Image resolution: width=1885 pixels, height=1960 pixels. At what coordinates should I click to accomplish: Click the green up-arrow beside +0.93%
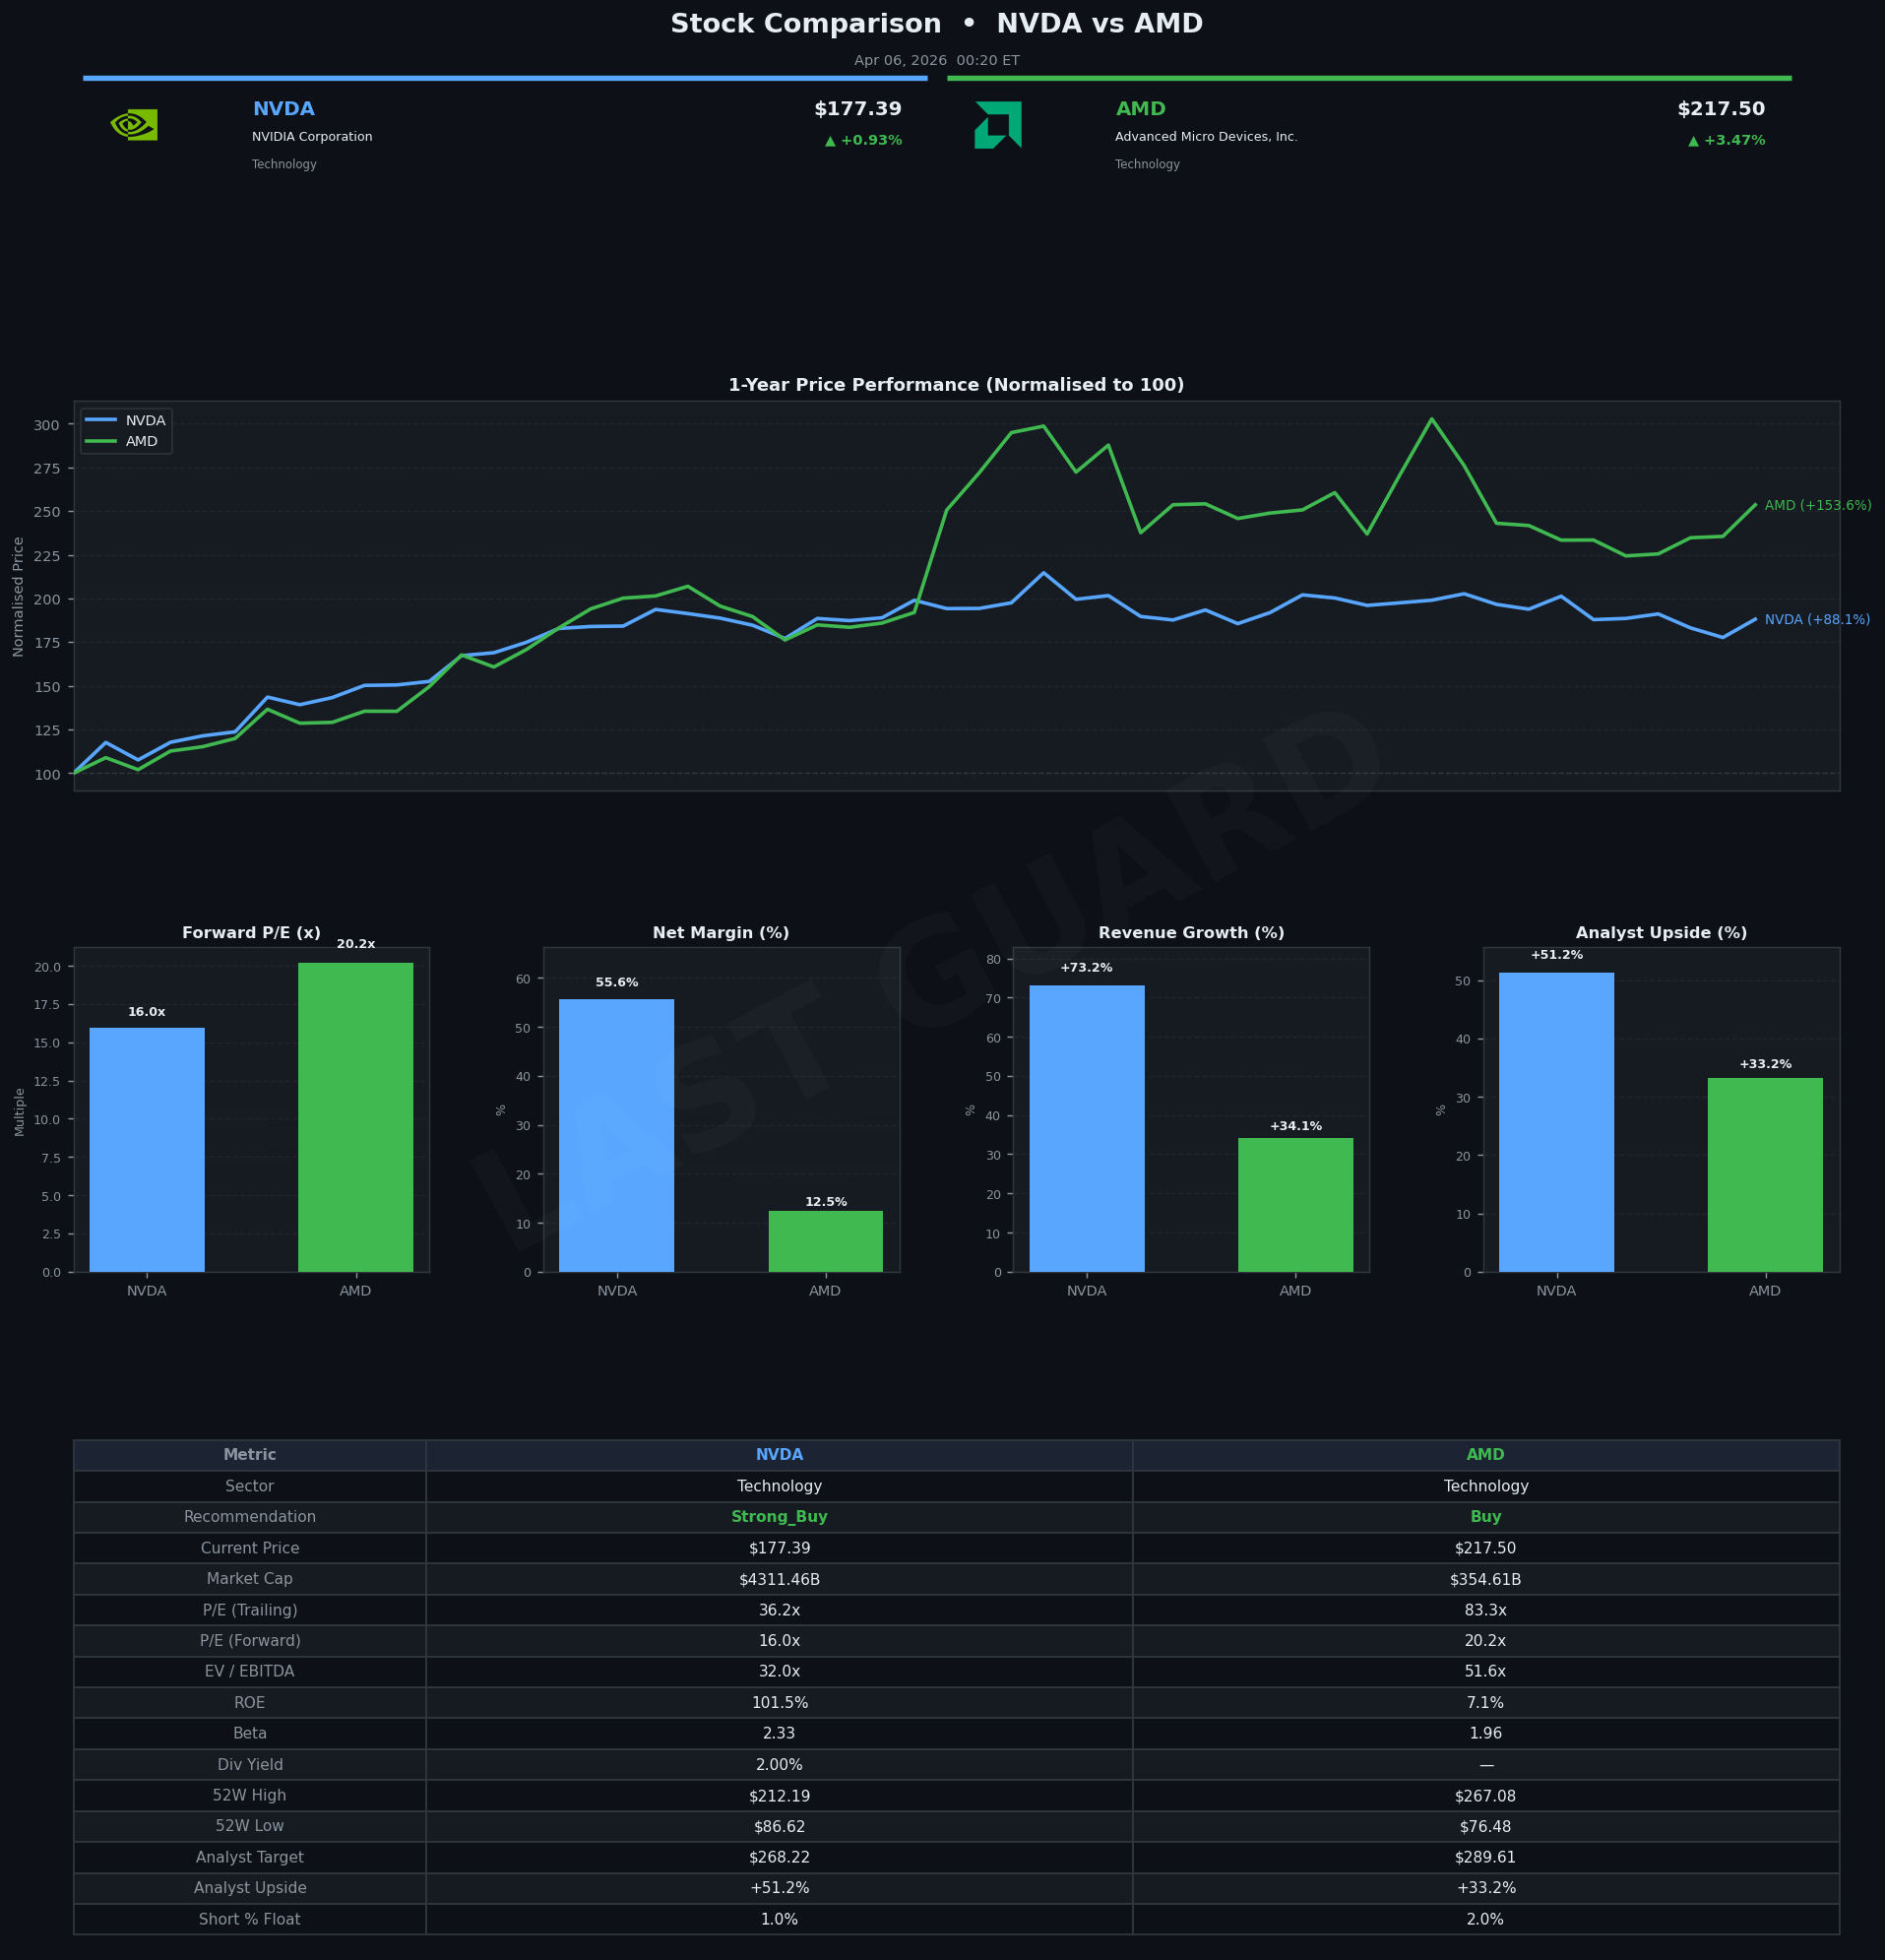(x=830, y=141)
